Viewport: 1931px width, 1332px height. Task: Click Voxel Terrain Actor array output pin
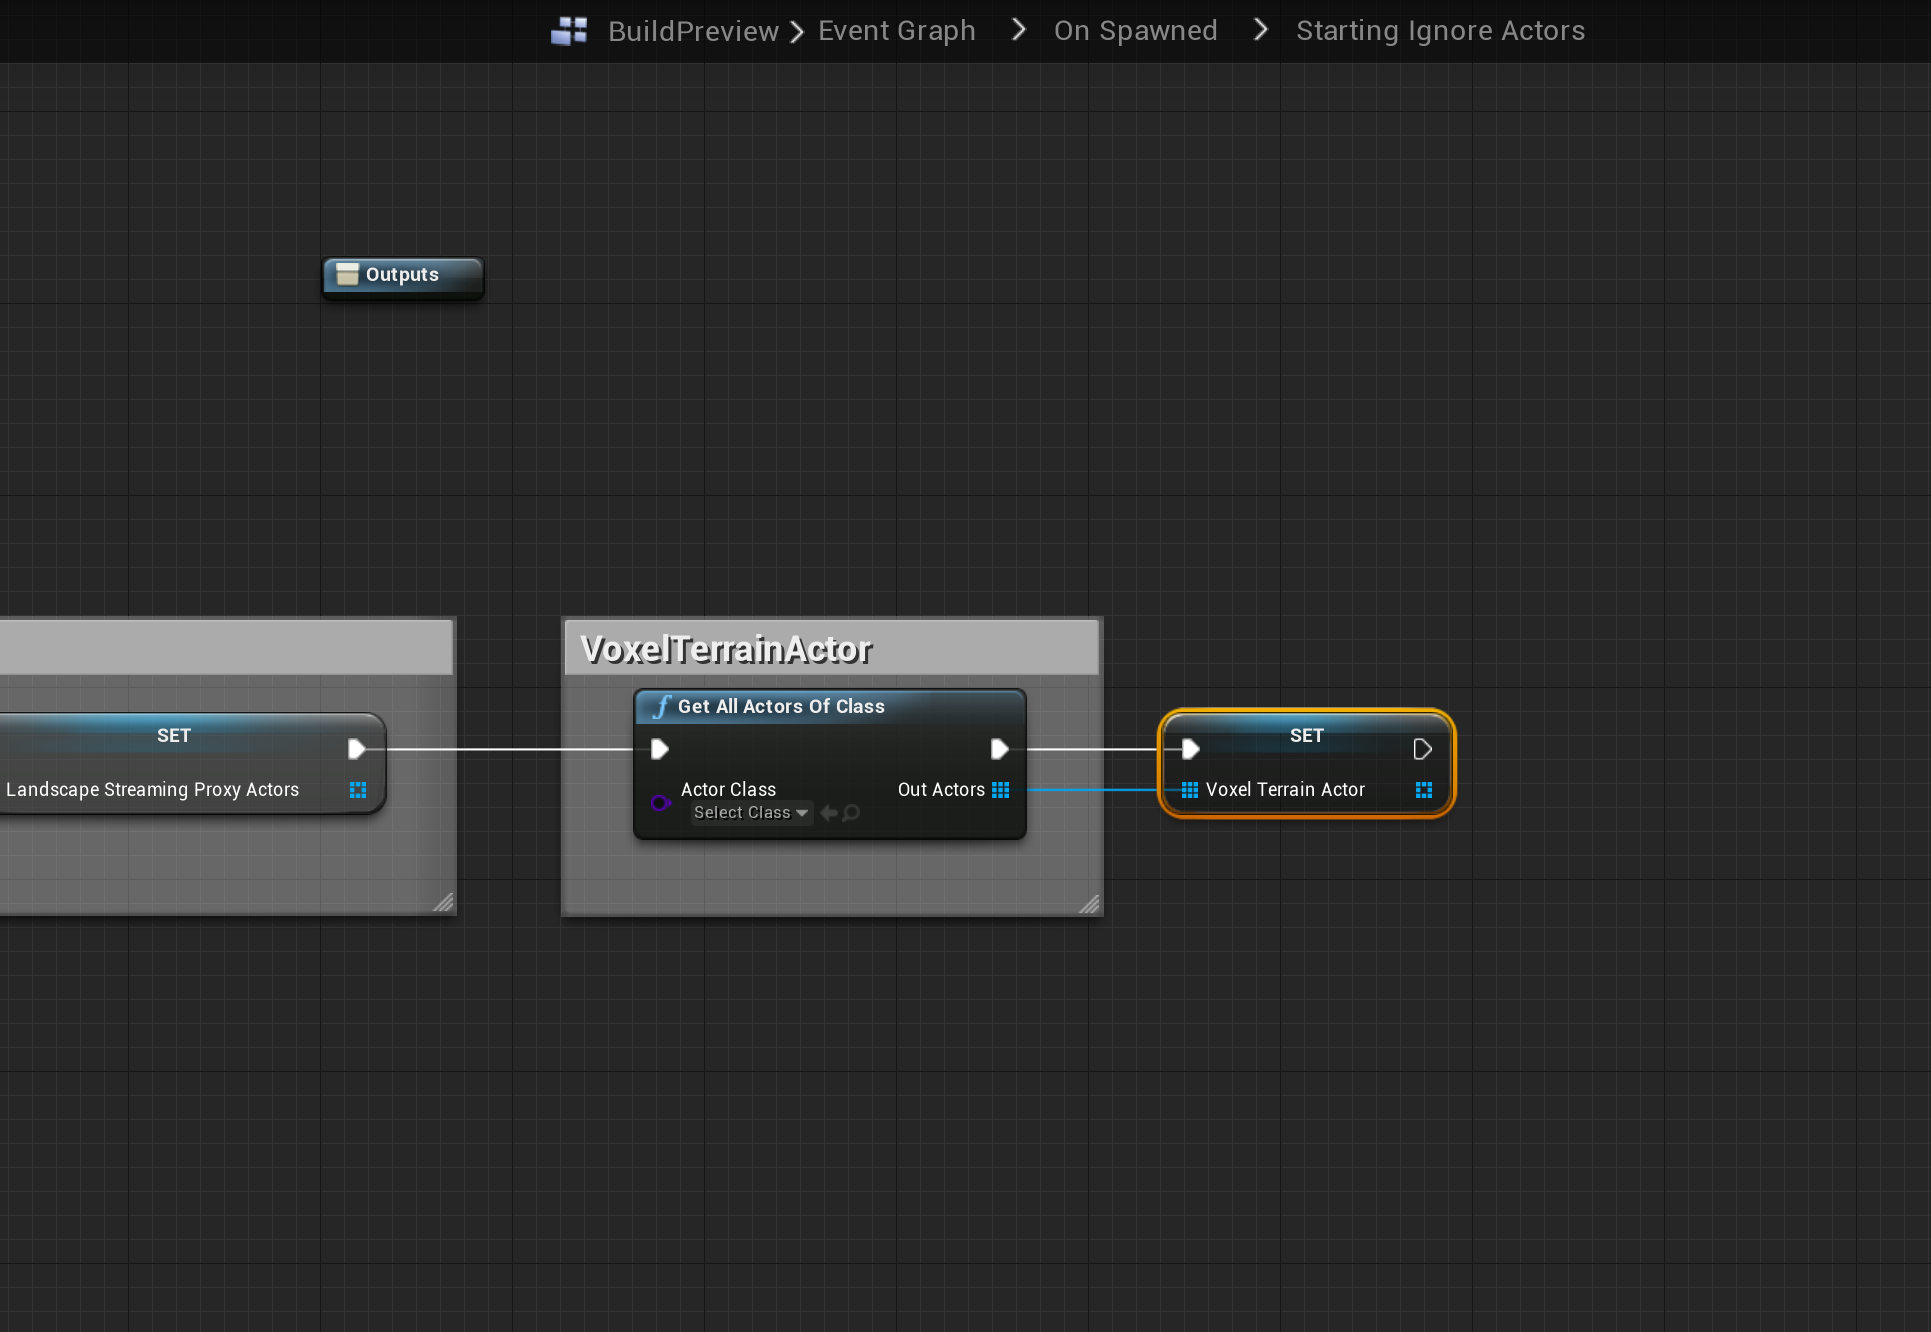coord(1424,790)
